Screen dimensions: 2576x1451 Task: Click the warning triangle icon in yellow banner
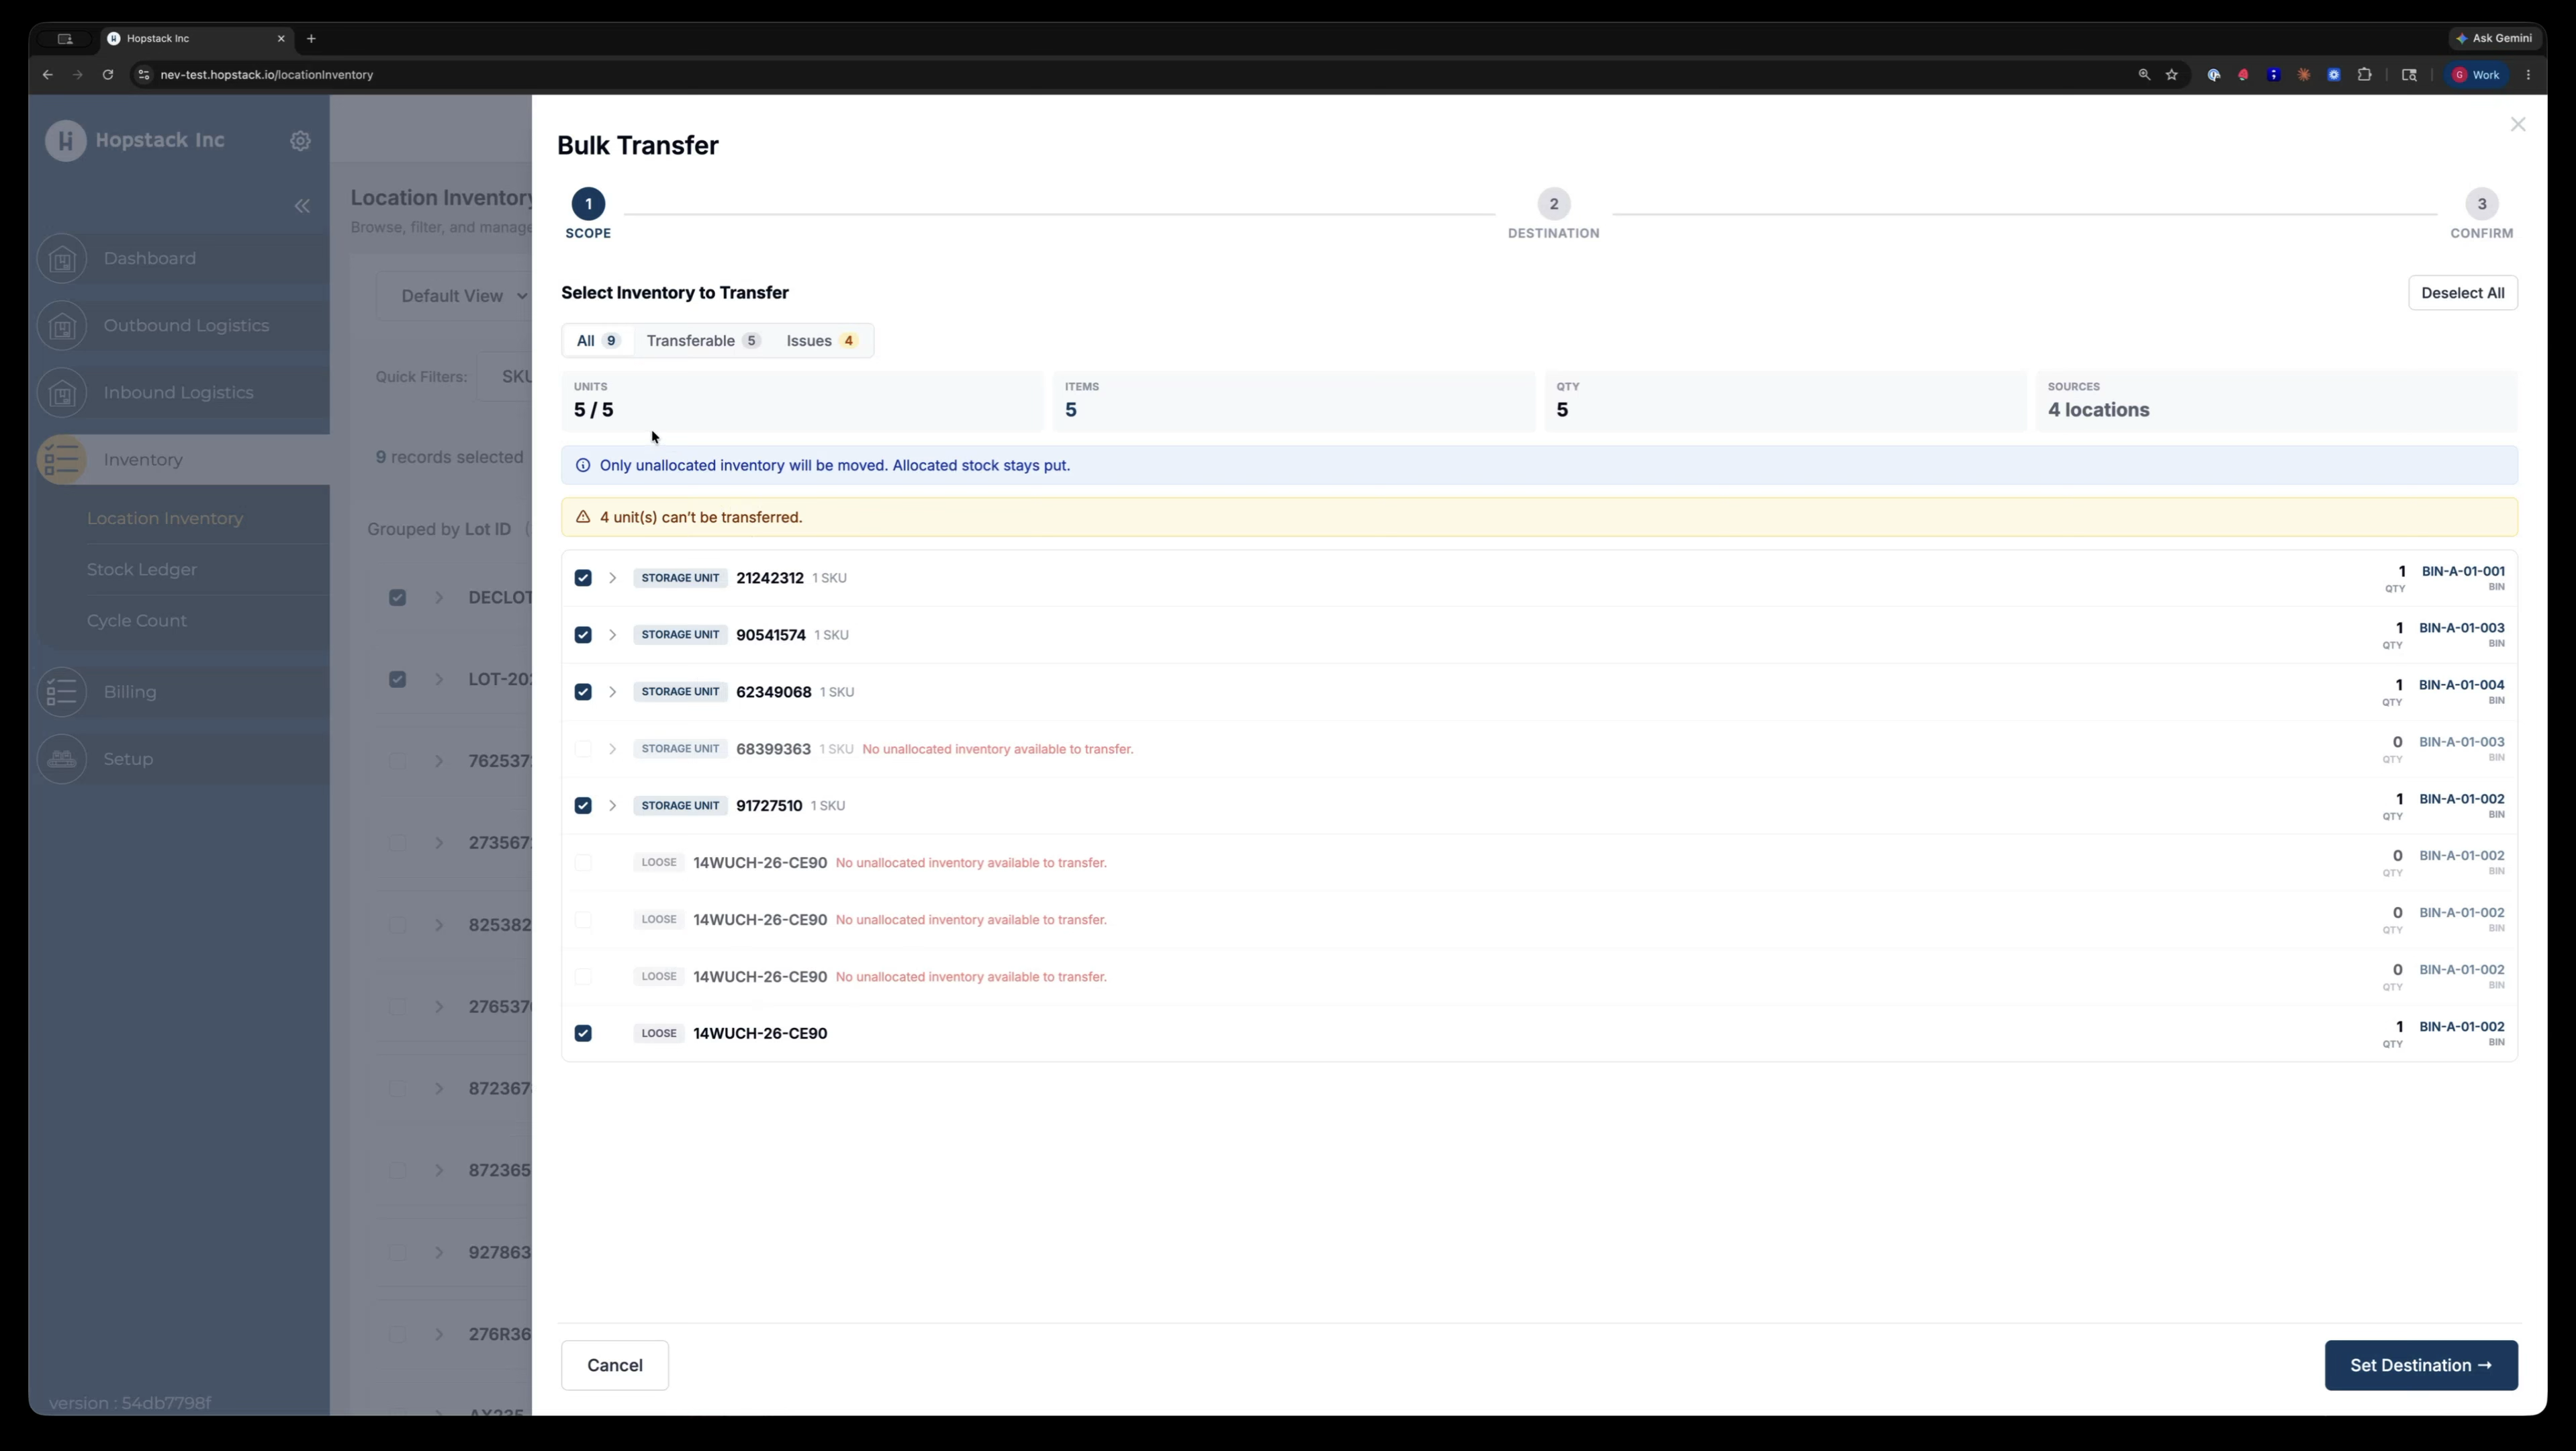[583, 518]
